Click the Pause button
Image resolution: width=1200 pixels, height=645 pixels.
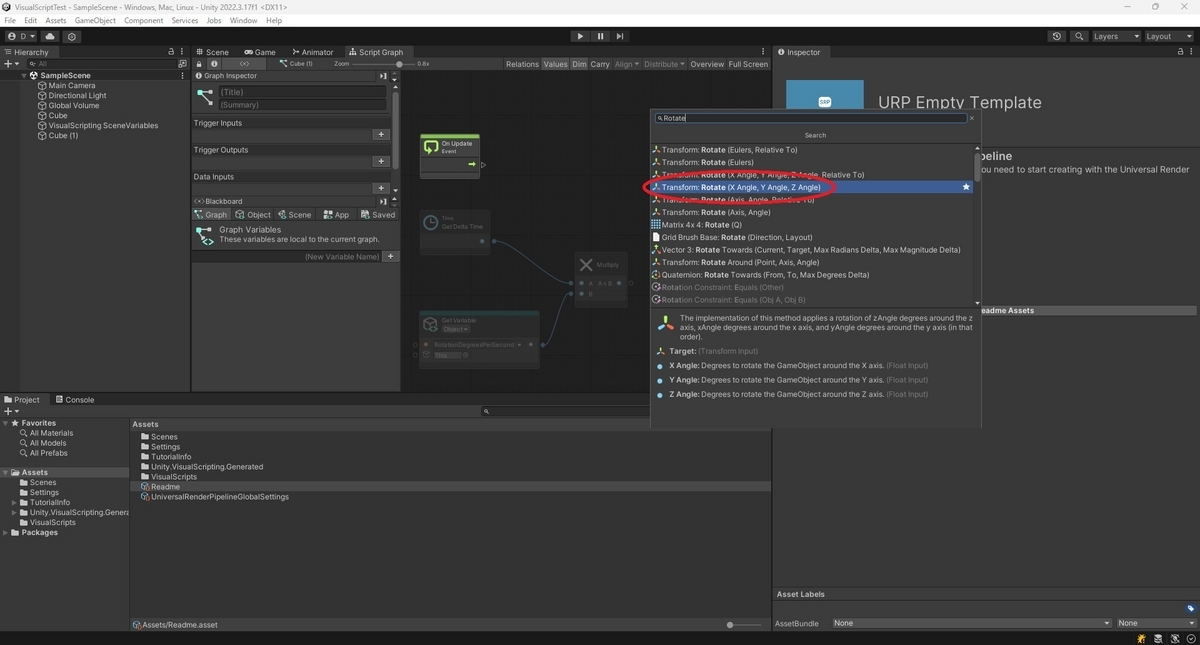600,36
